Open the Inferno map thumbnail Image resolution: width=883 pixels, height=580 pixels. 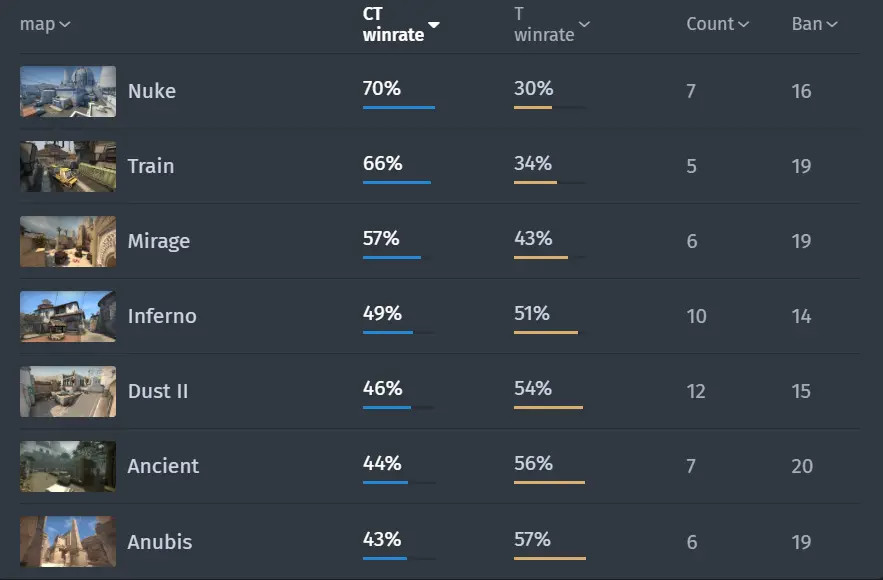pos(68,316)
